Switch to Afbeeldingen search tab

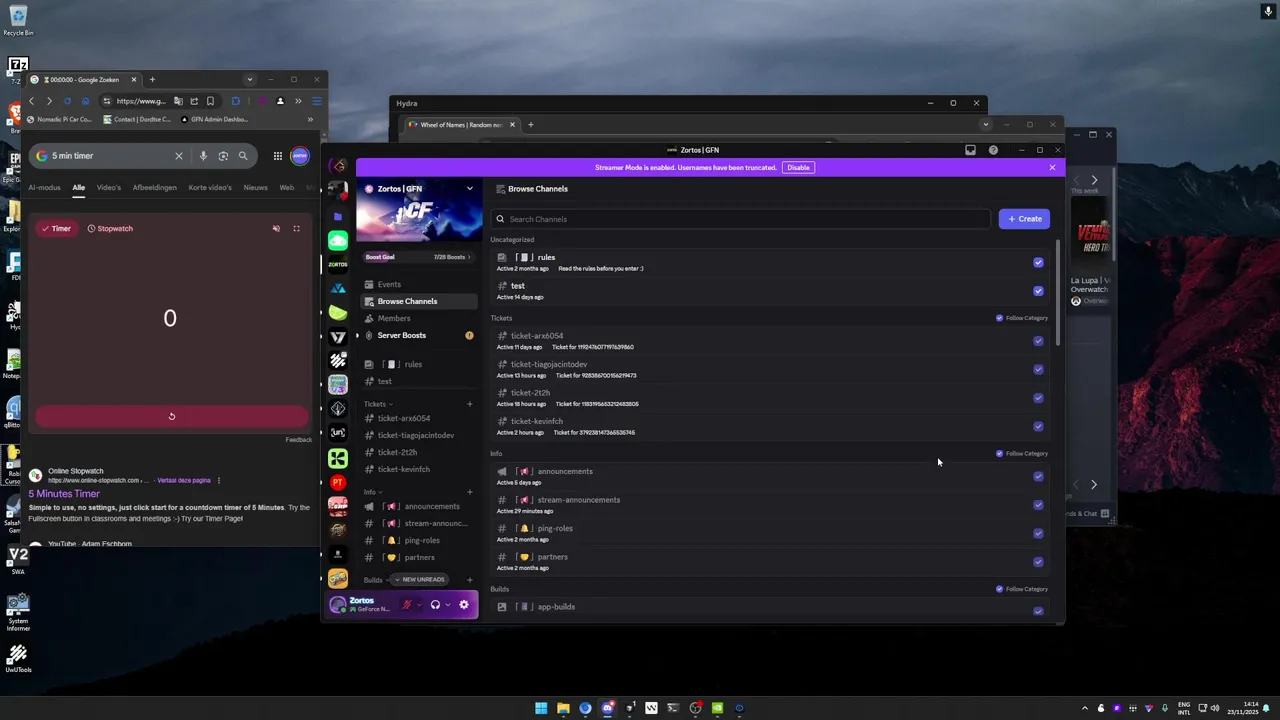pos(155,187)
